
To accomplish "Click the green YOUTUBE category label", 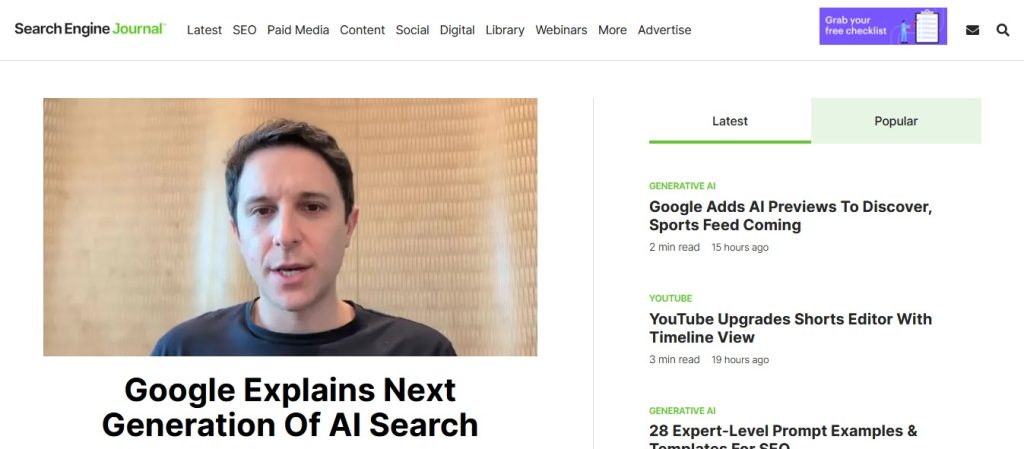I will pyautogui.click(x=670, y=298).
